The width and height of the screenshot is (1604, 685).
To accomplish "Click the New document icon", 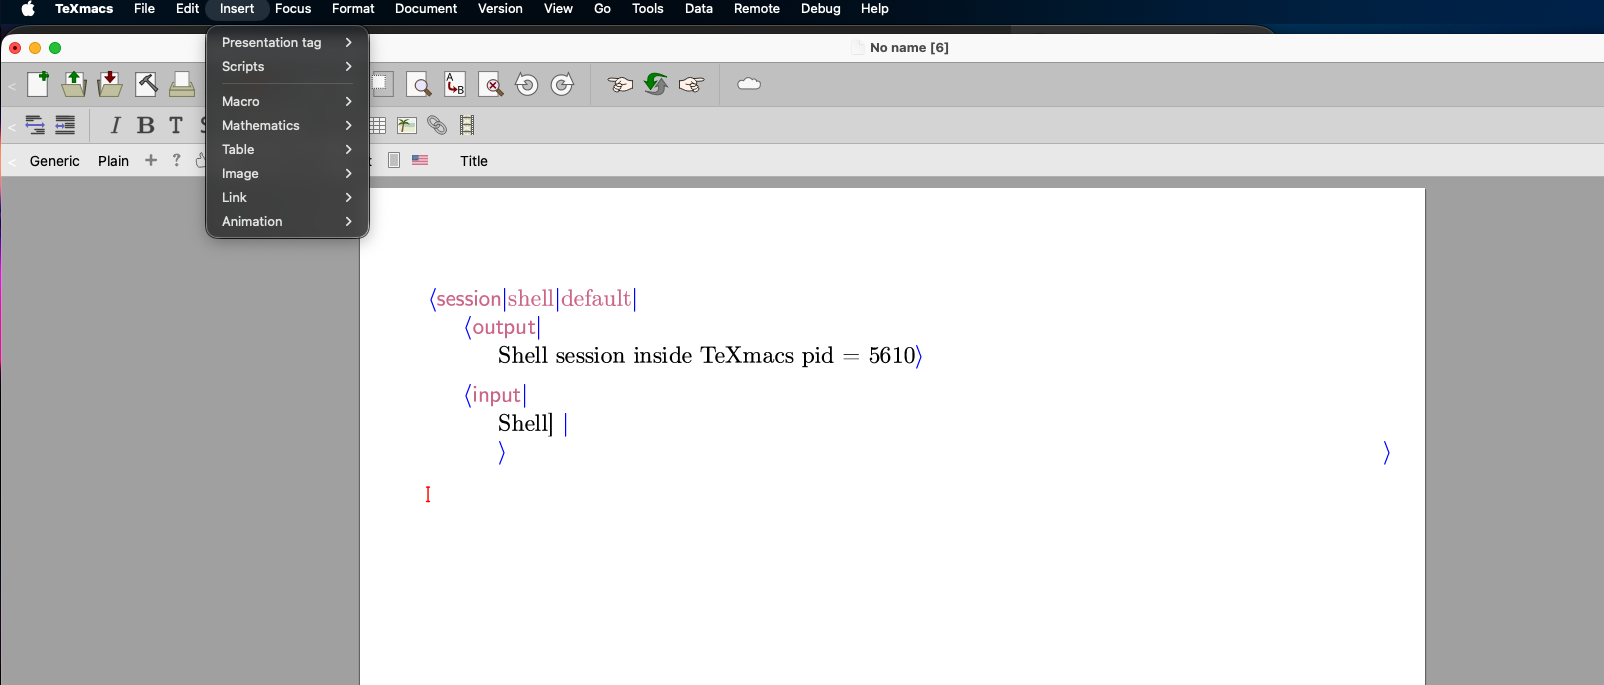I will (x=38, y=85).
